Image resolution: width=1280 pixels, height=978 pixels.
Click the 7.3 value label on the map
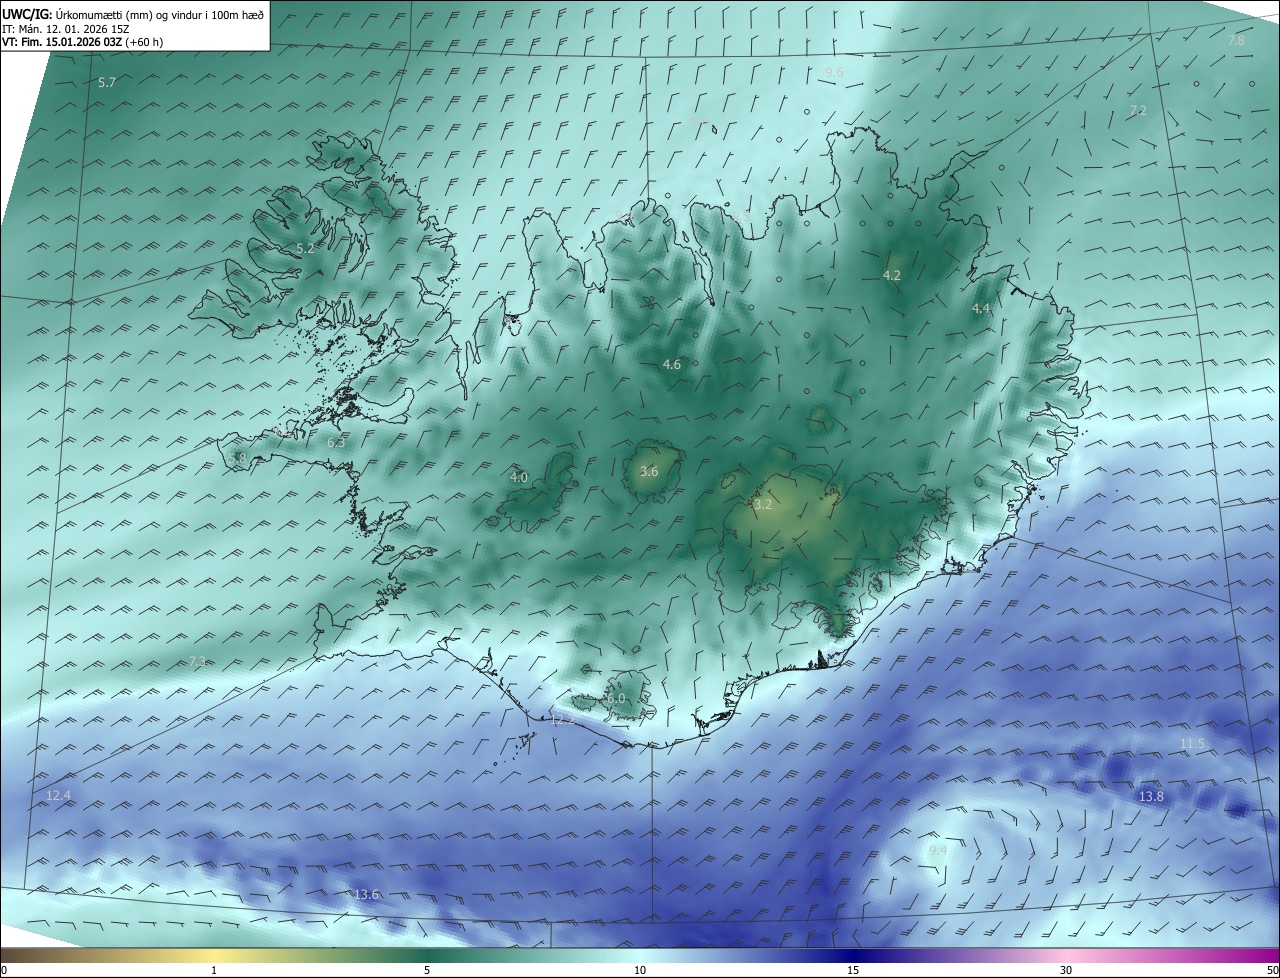197,662
